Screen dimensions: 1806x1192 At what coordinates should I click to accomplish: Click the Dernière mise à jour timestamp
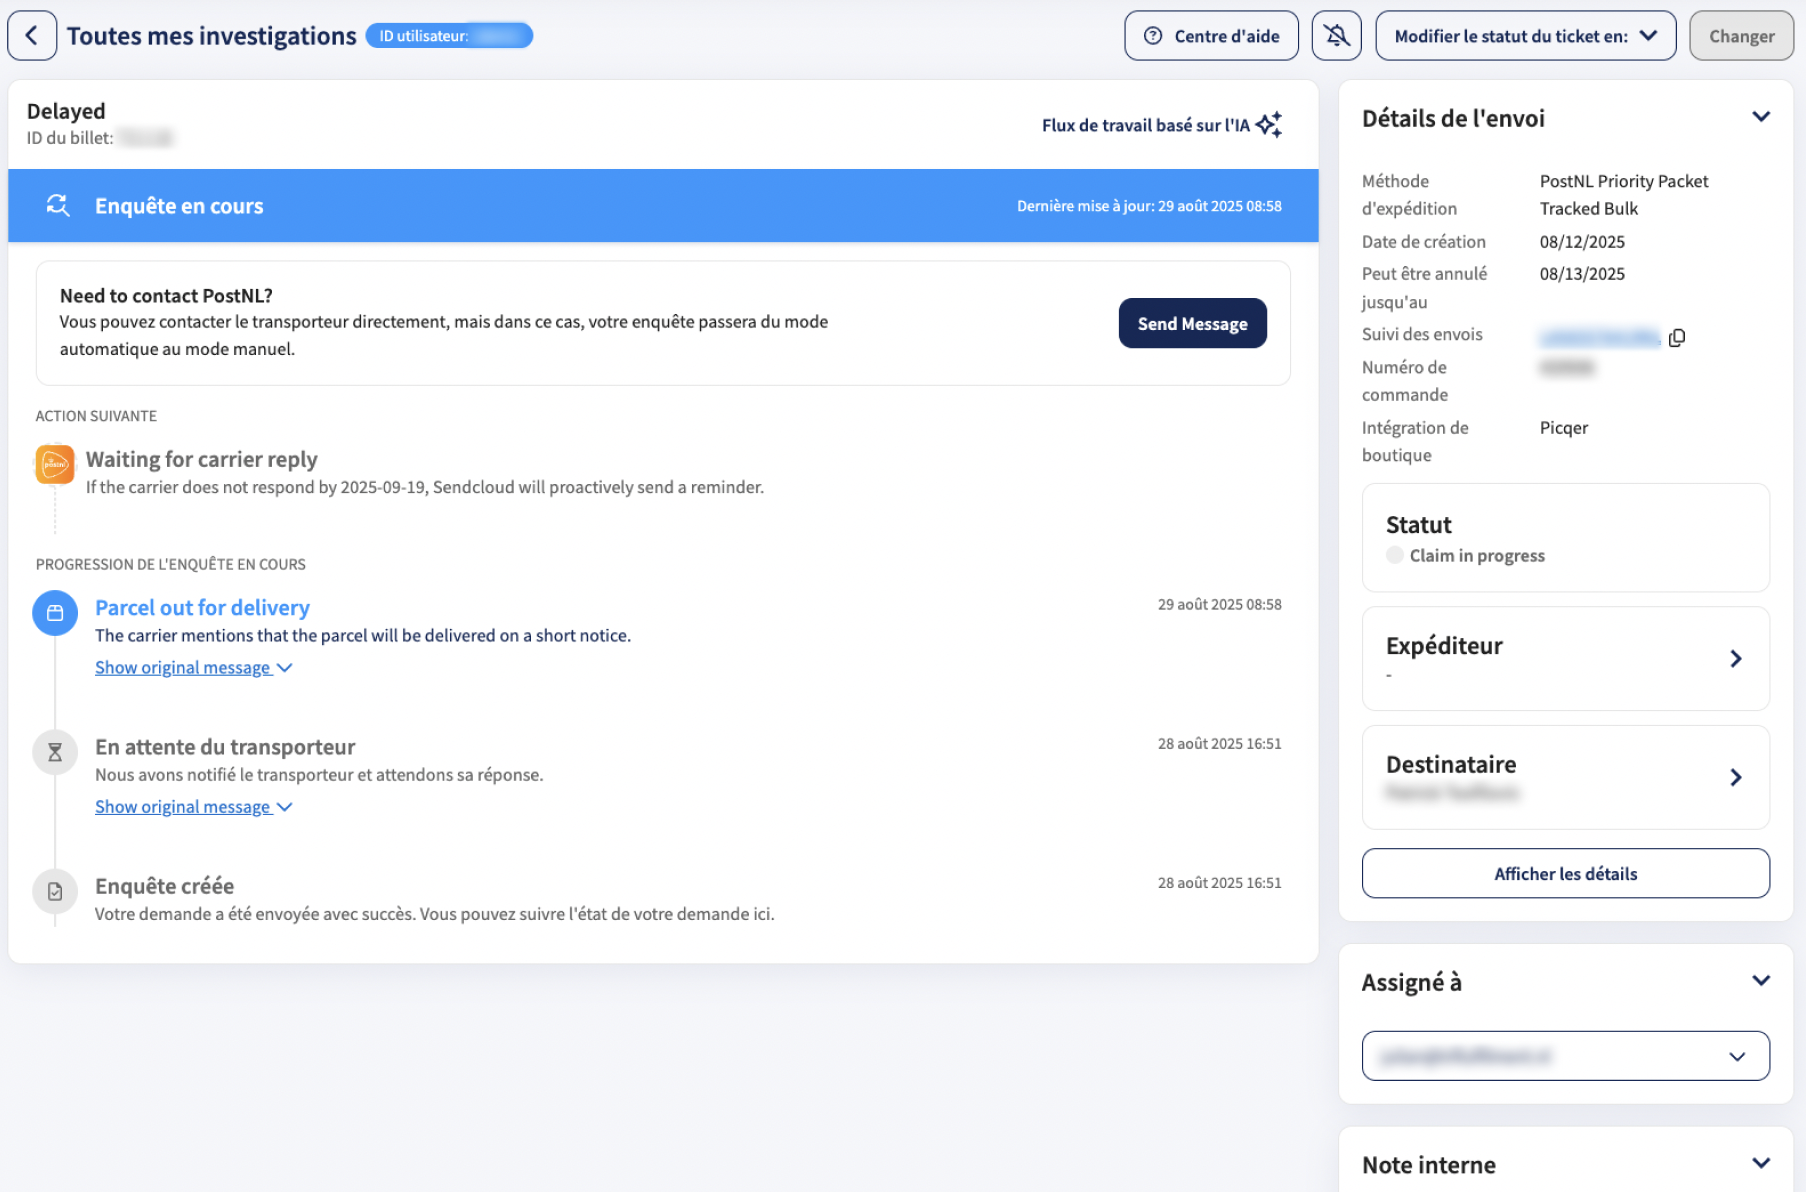1149,206
